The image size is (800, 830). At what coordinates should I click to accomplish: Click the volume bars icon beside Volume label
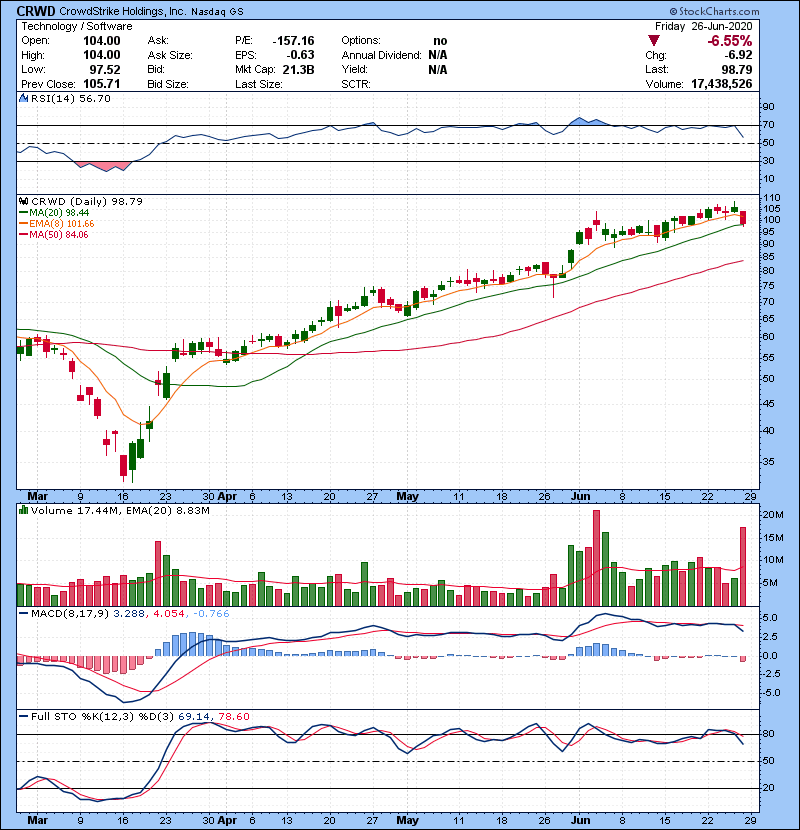pyautogui.click(x=23, y=510)
